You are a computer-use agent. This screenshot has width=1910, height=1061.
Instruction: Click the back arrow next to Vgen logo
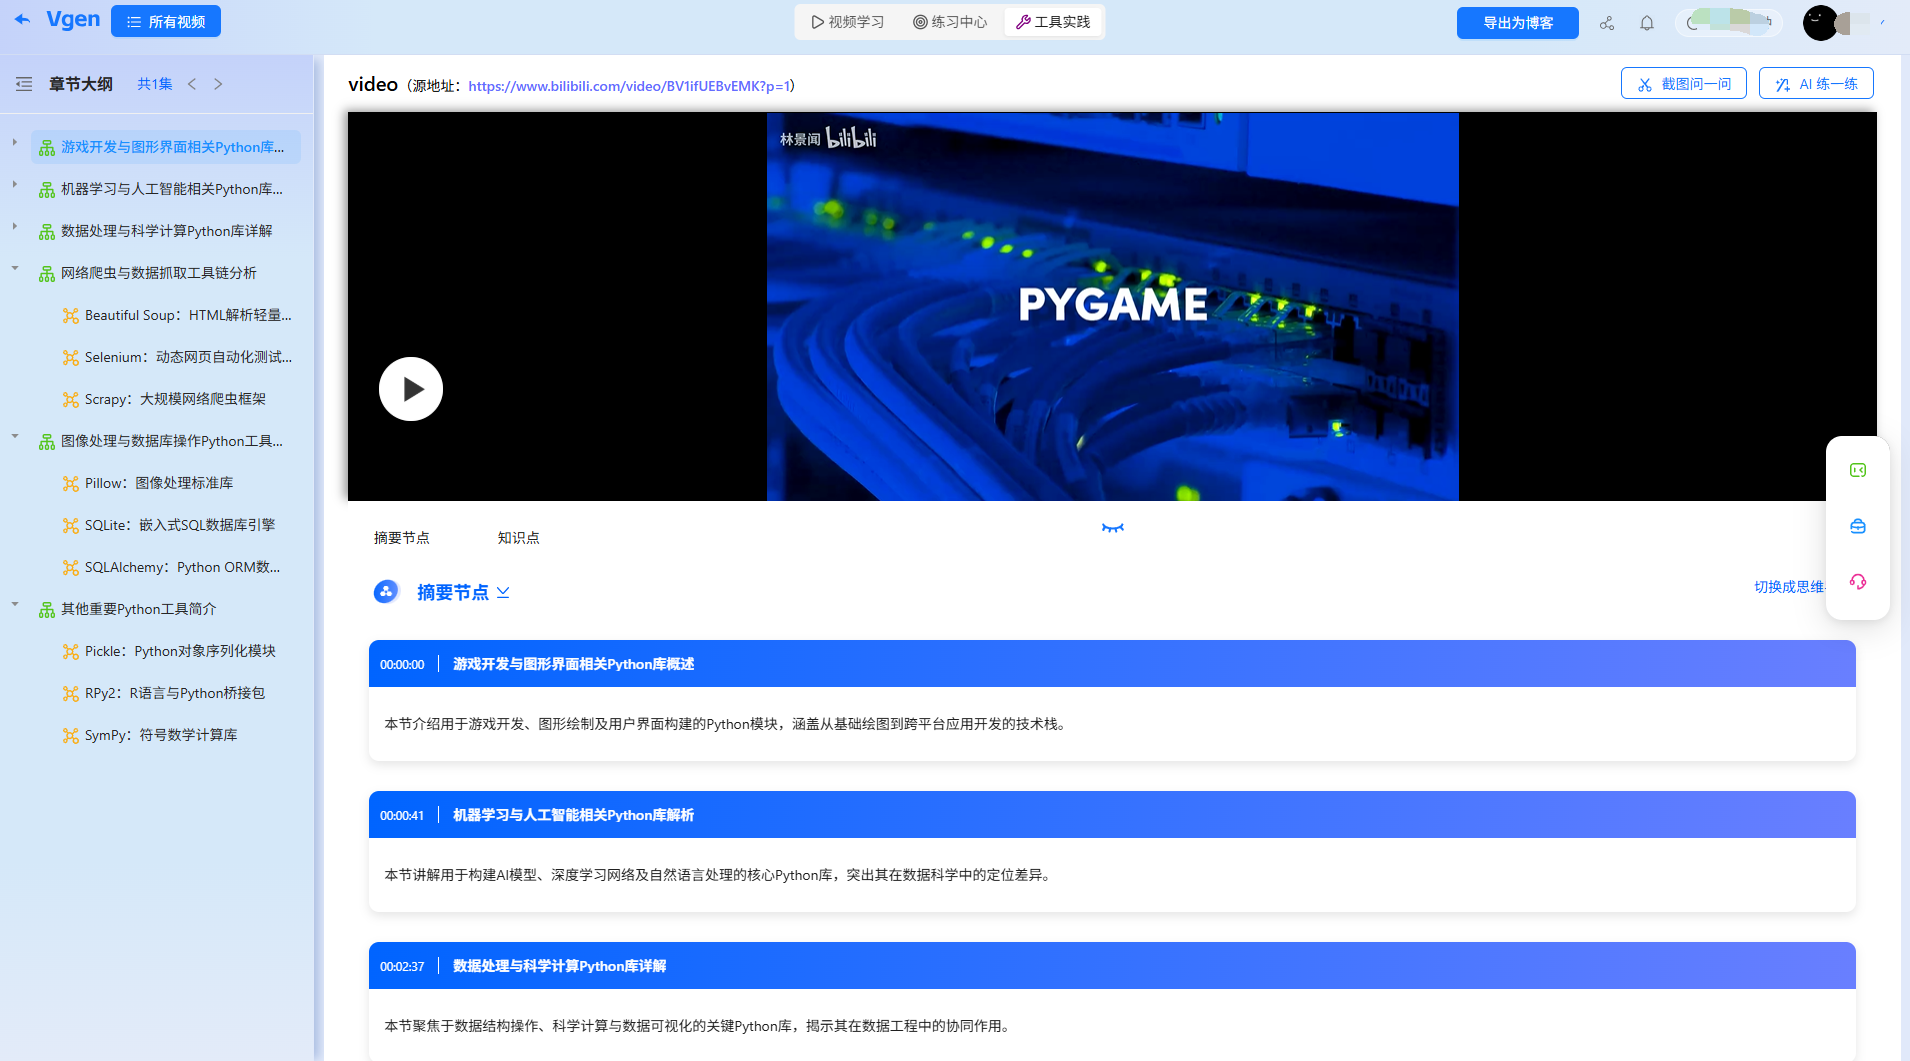pyautogui.click(x=22, y=19)
